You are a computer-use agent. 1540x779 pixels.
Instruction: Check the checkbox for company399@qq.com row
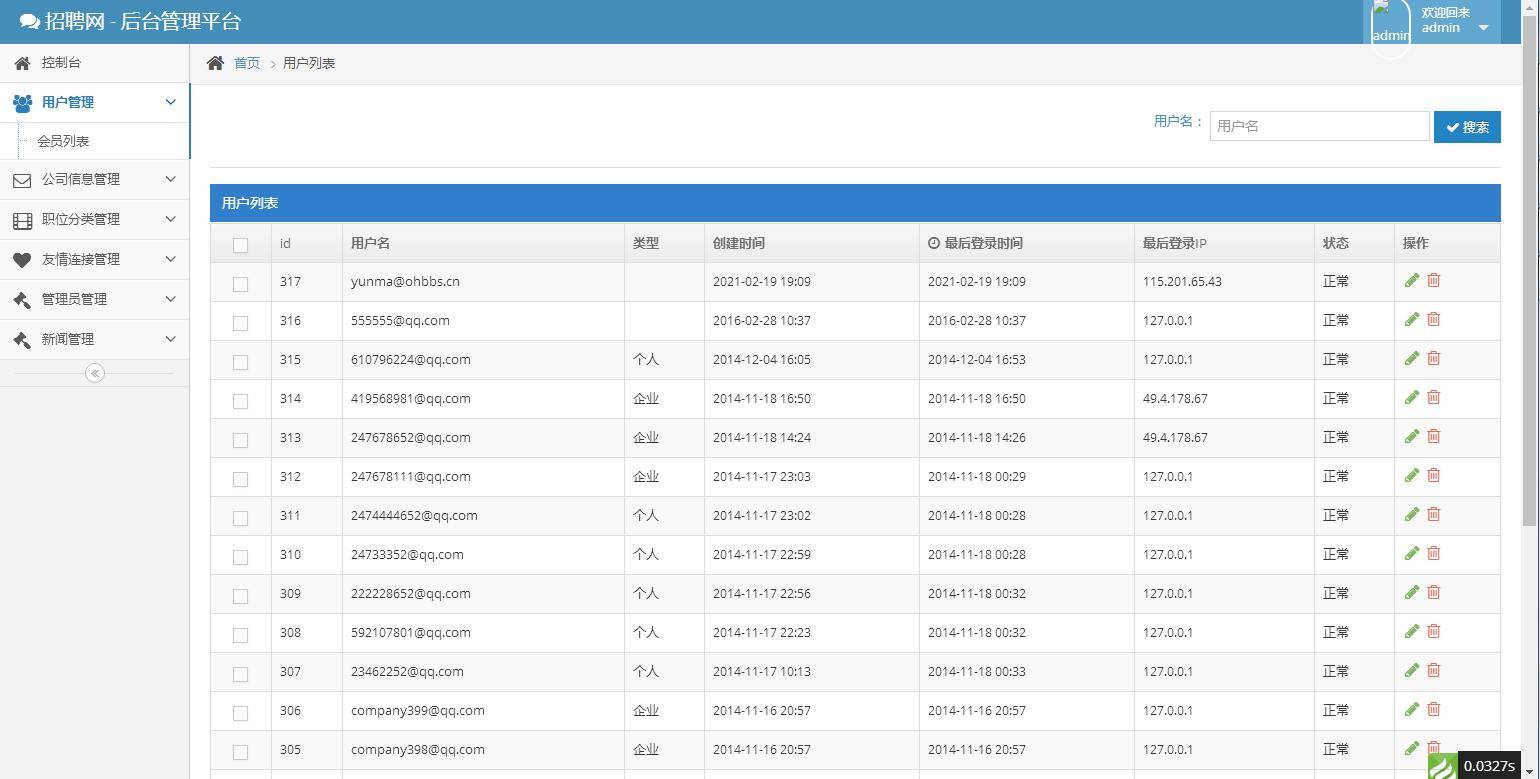tap(240, 712)
